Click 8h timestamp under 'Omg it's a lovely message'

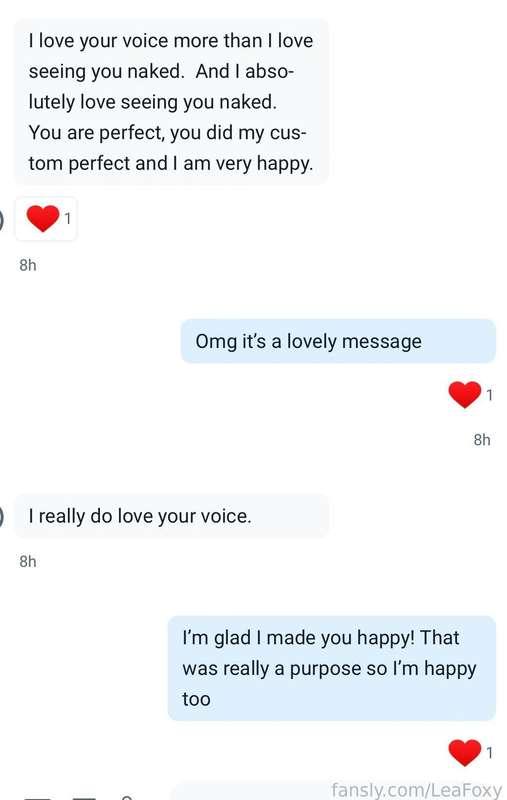point(482,440)
